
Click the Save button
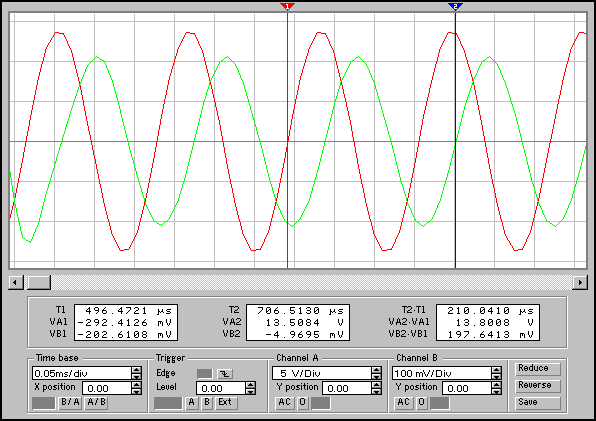[x=538, y=403]
